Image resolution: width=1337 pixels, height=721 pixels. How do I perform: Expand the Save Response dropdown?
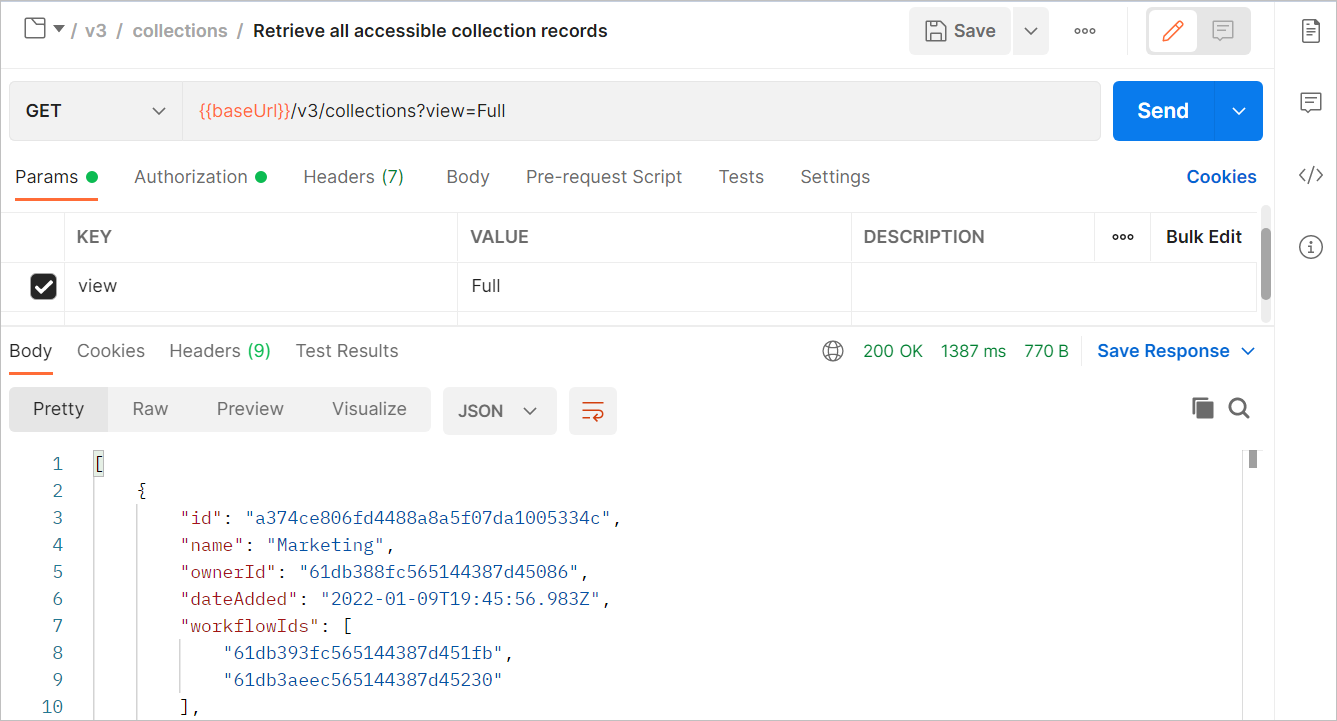tap(1247, 351)
